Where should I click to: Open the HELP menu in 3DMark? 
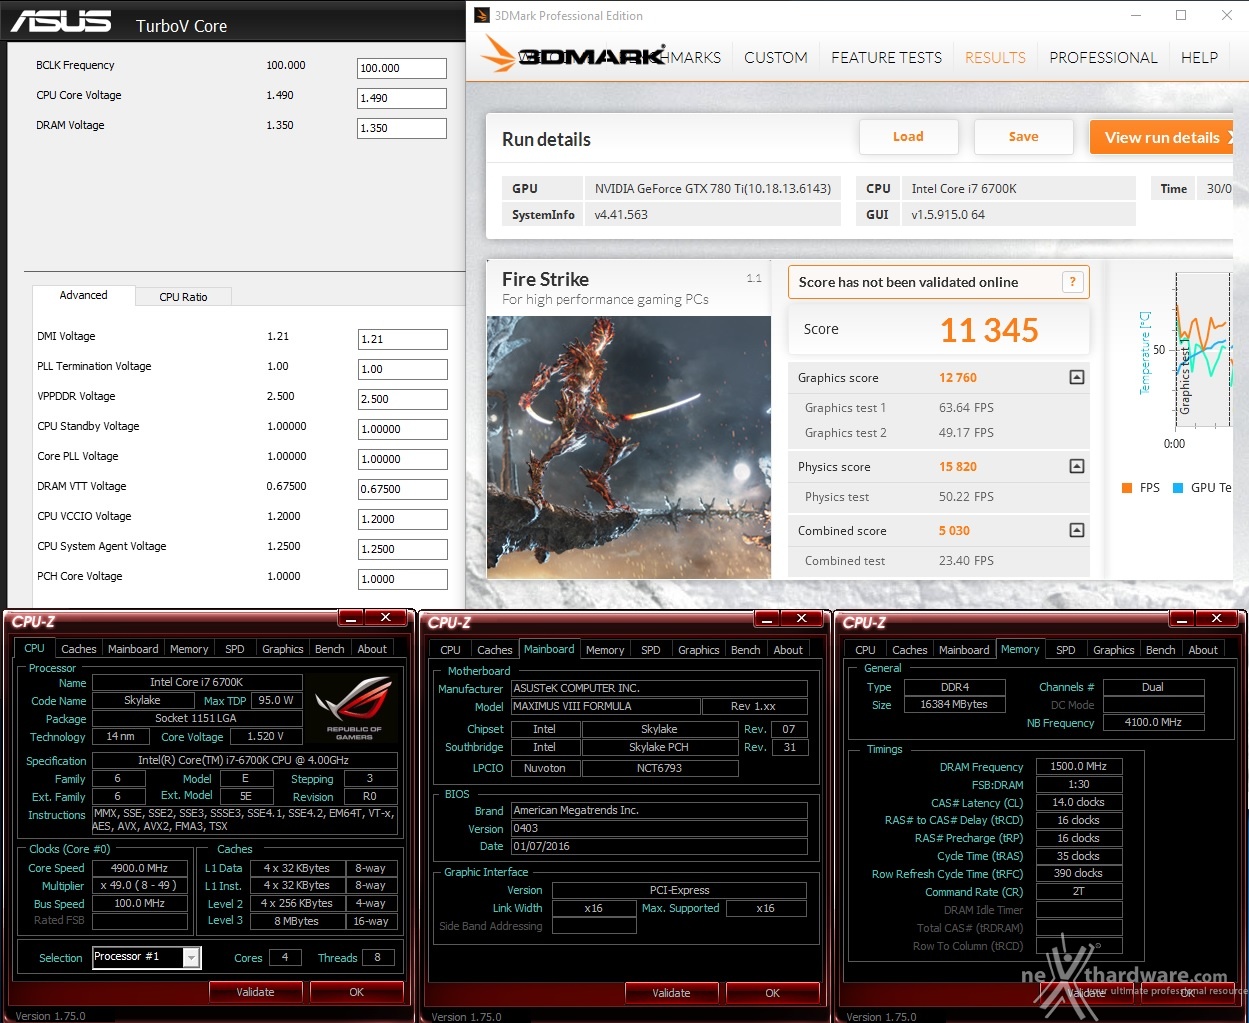point(1199,57)
